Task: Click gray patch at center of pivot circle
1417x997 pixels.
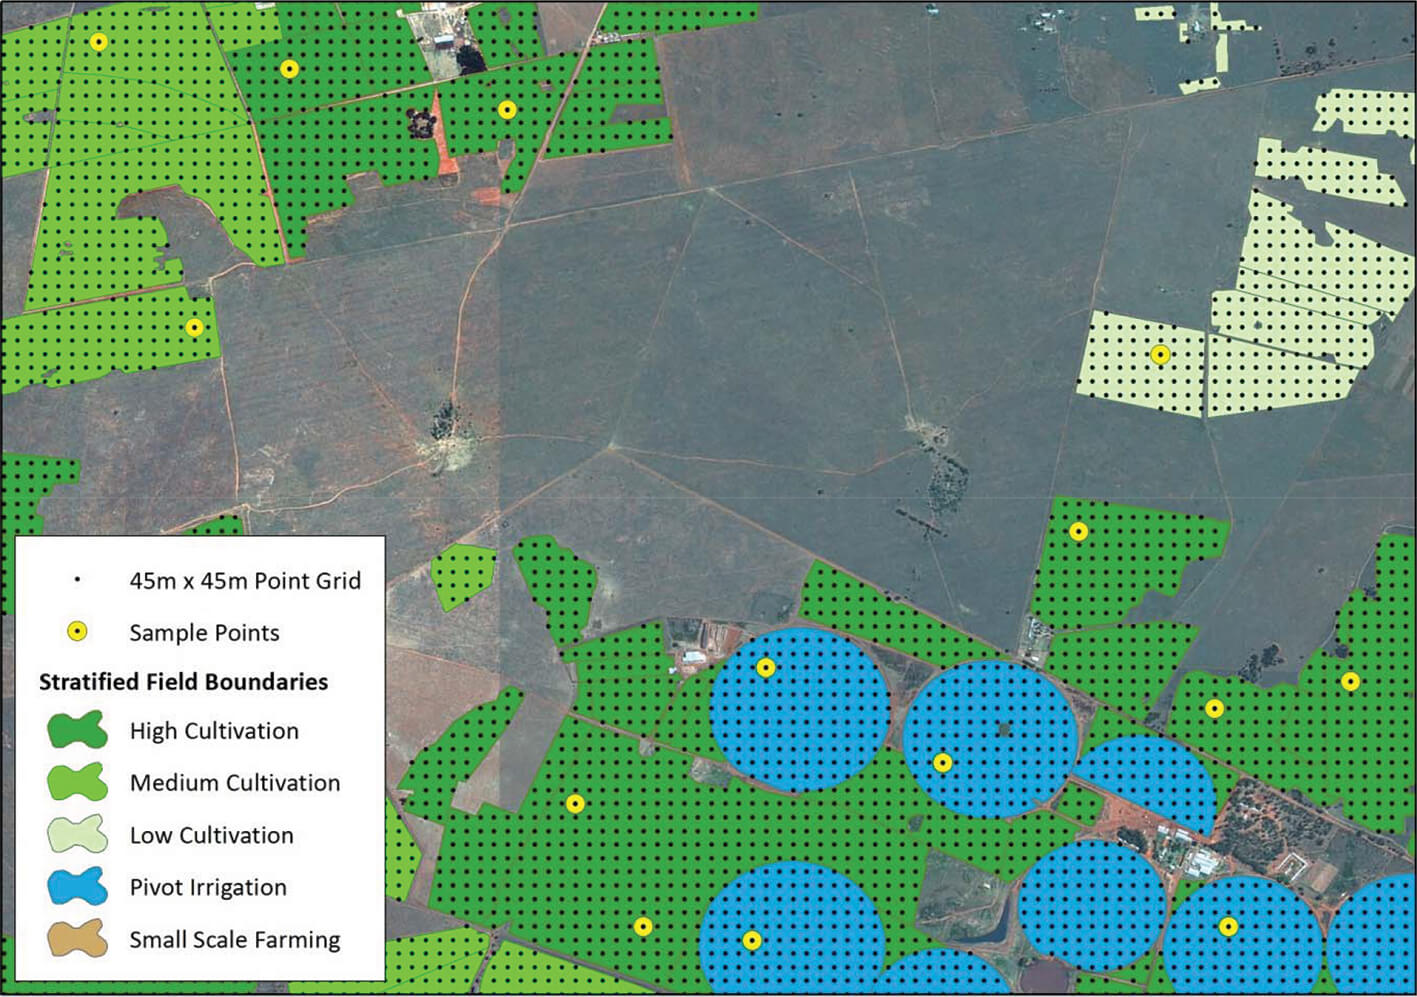Action: (x=1004, y=731)
